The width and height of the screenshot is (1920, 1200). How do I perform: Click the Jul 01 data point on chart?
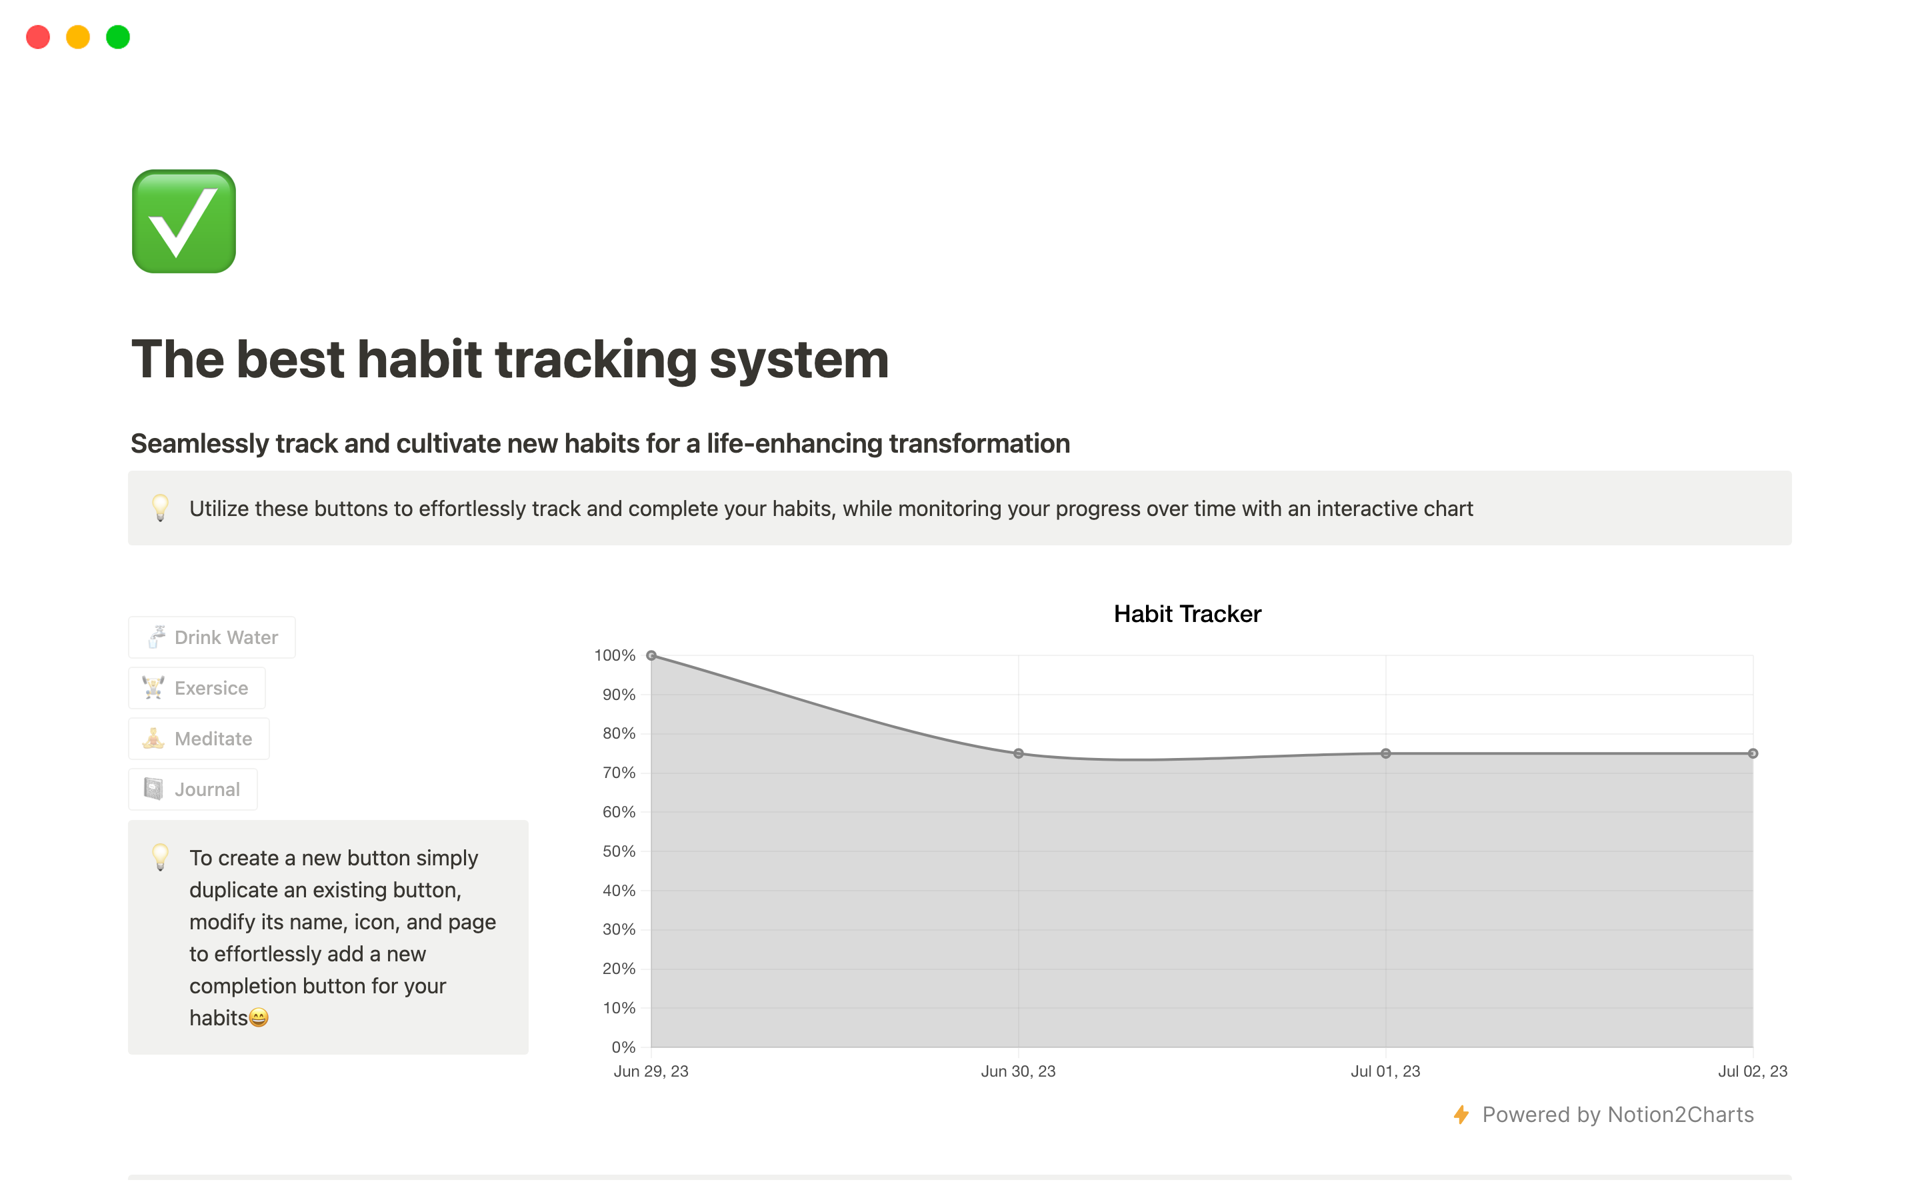pyautogui.click(x=1385, y=754)
